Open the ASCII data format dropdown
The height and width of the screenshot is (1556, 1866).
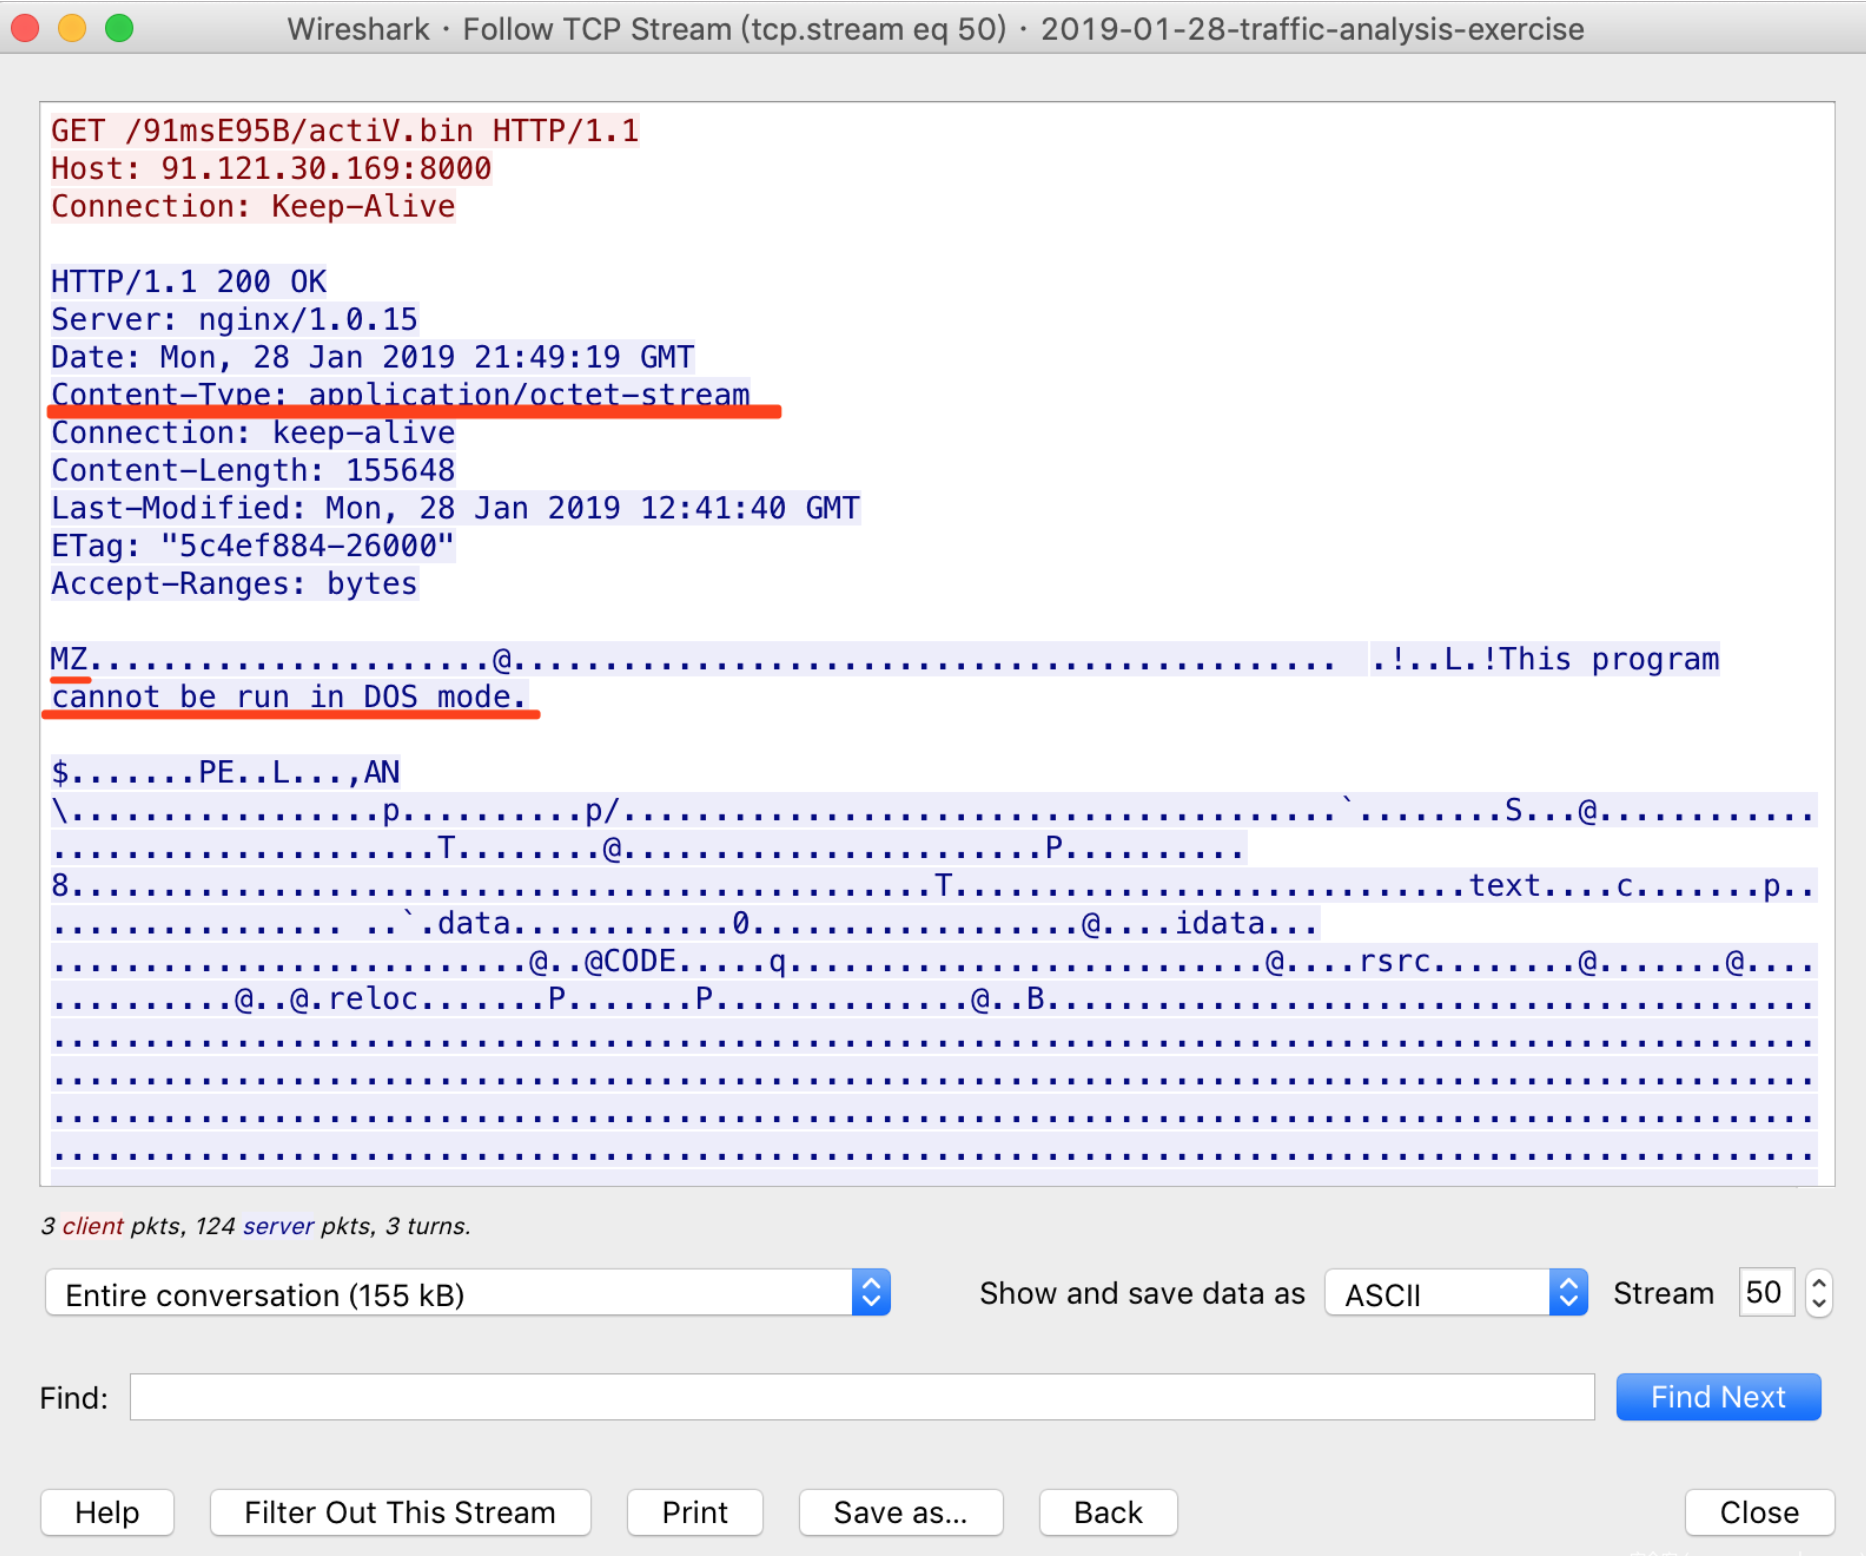(1455, 1294)
